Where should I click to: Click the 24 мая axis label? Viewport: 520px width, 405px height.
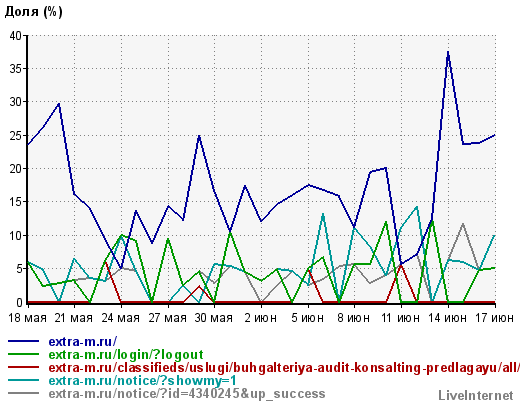(x=121, y=318)
